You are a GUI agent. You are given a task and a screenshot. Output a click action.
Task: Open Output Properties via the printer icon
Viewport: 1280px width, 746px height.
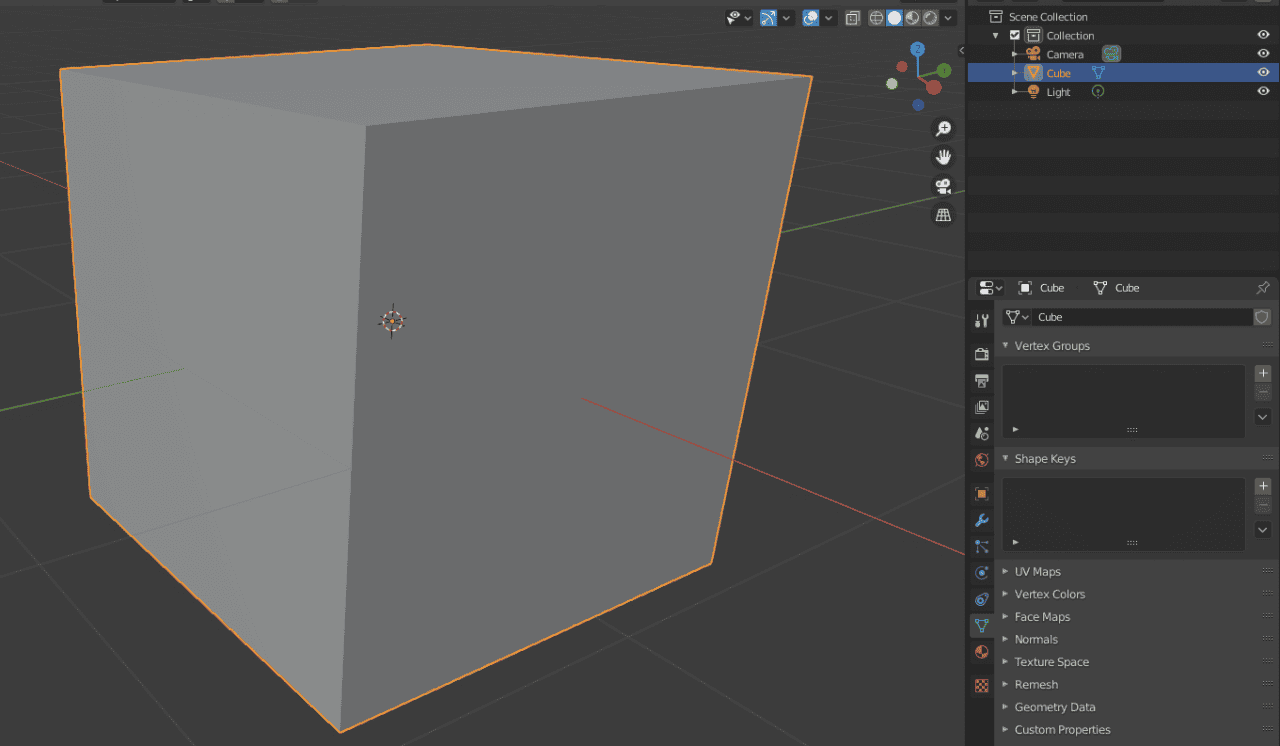pyautogui.click(x=981, y=381)
